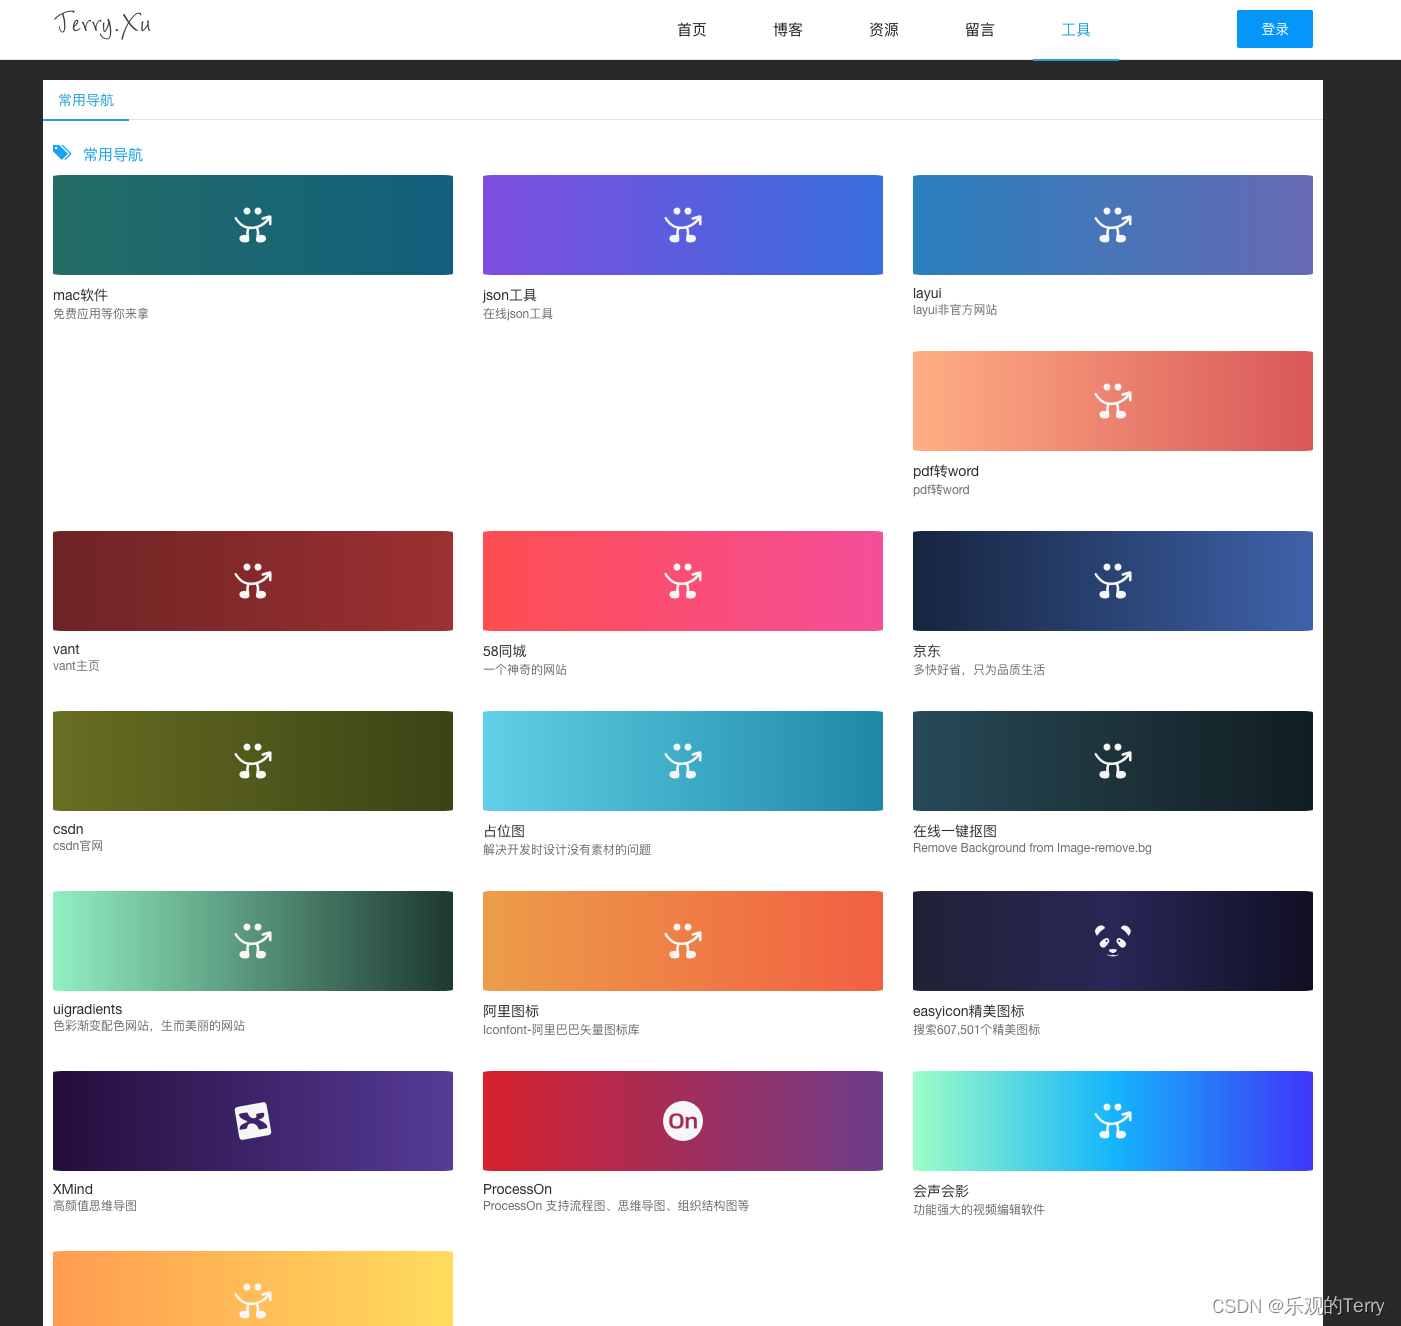Click the 多快好省，只为品质生活 description
The image size is (1401, 1326).
979,670
